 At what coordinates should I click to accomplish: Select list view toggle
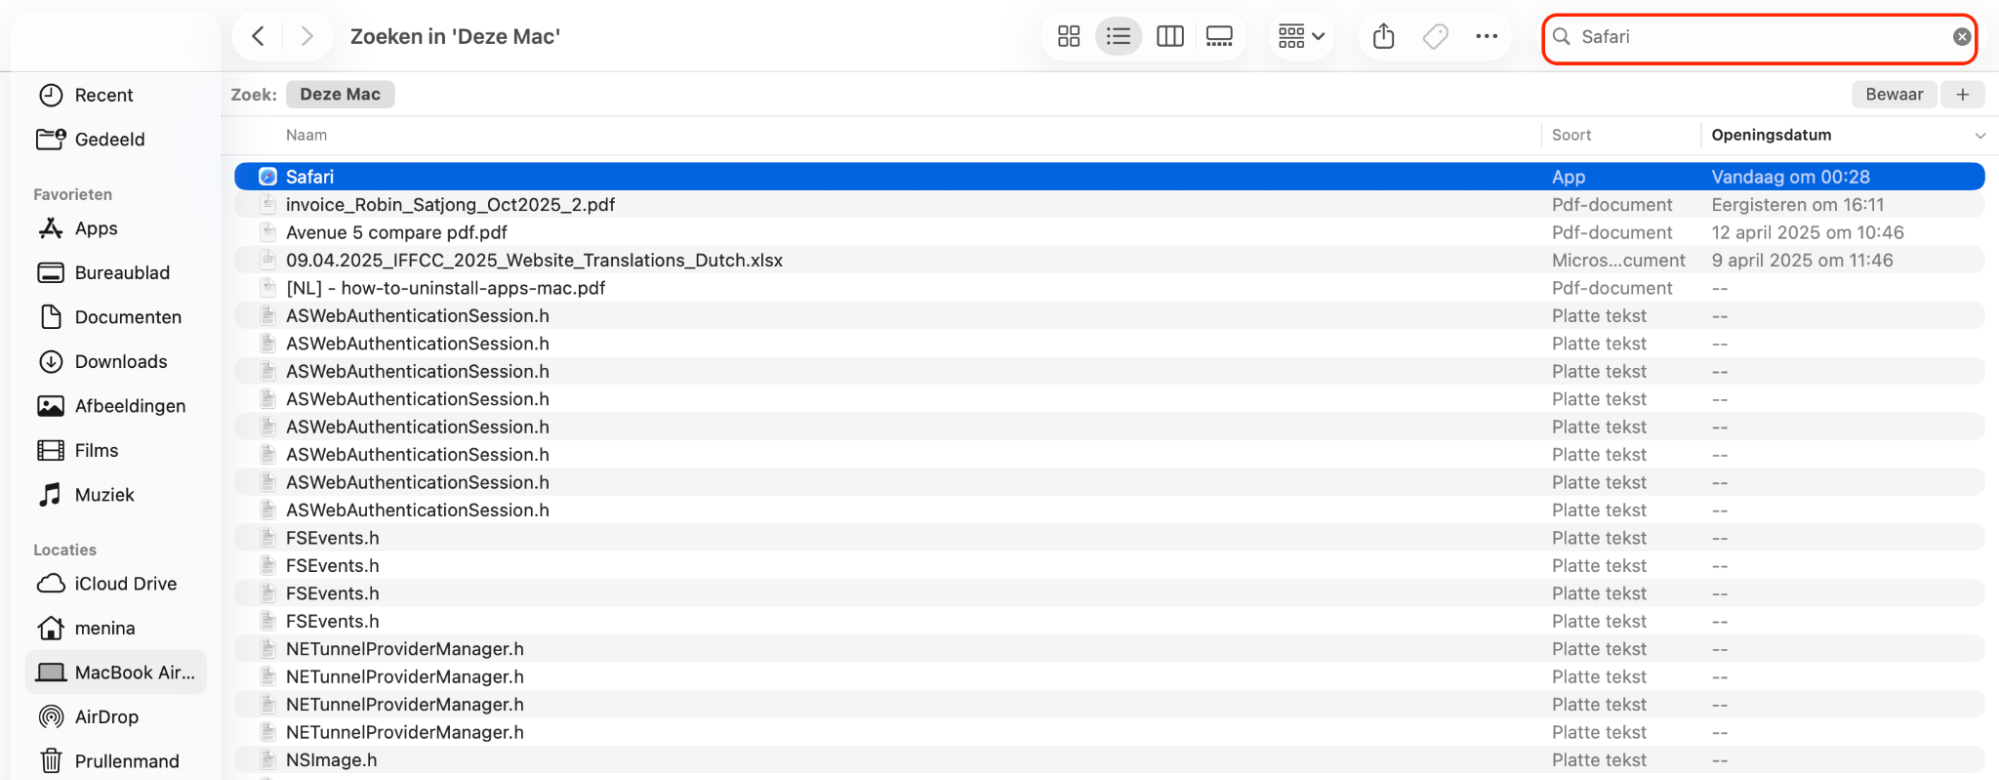tap(1118, 37)
